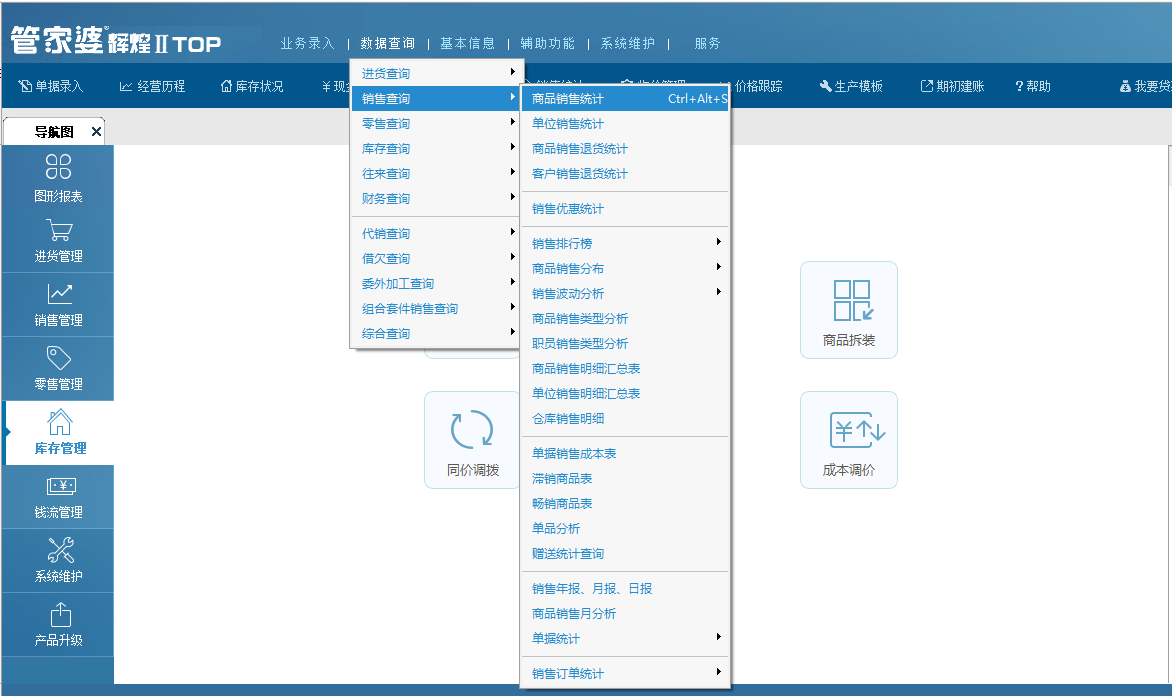This screenshot has height=696, width=1172.
Task: Select 商品销售月分析 entry
Action: point(625,613)
